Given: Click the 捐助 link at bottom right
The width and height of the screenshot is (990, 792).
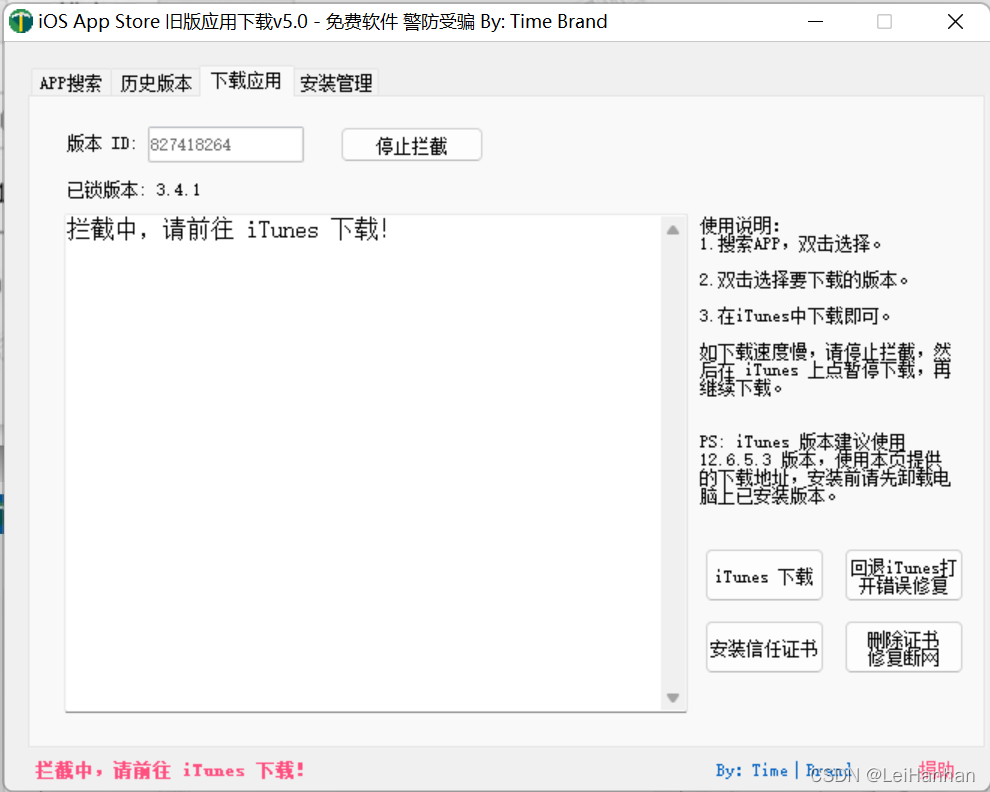Looking at the screenshot, I should [936, 769].
